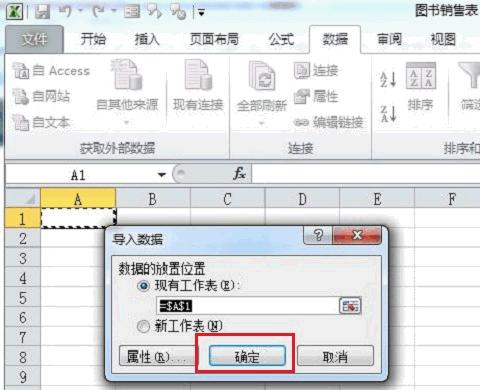Switch to the 审阅 tab

pos(389,39)
